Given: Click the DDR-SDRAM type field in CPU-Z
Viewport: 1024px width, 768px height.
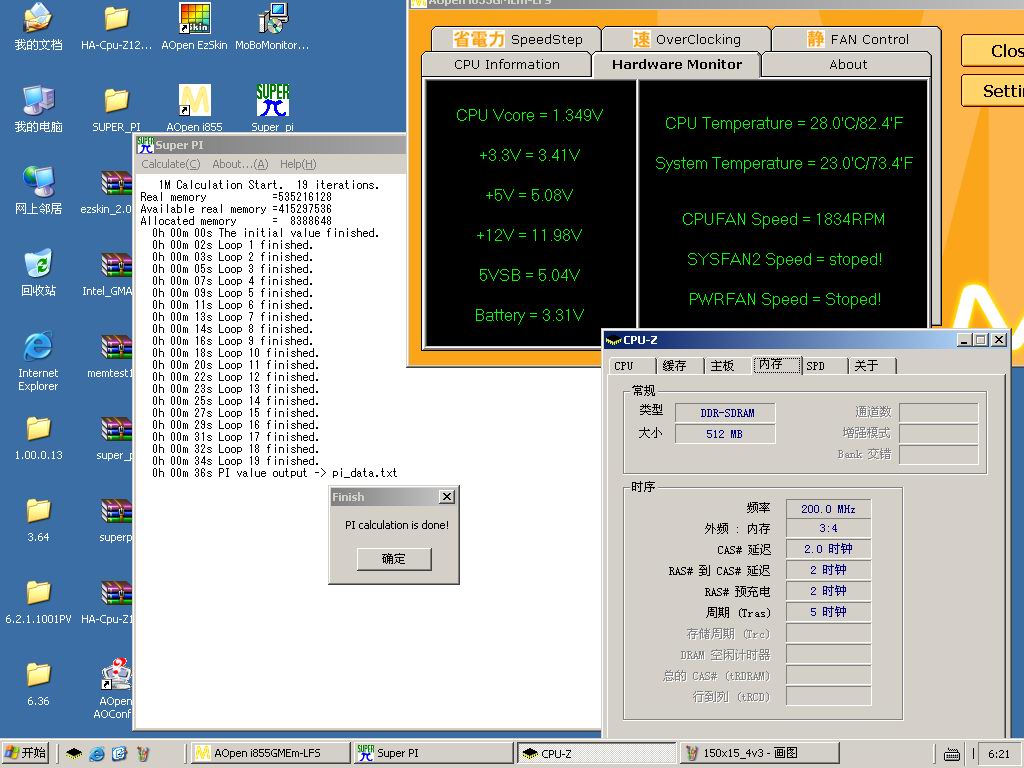Looking at the screenshot, I should click(725, 413).
